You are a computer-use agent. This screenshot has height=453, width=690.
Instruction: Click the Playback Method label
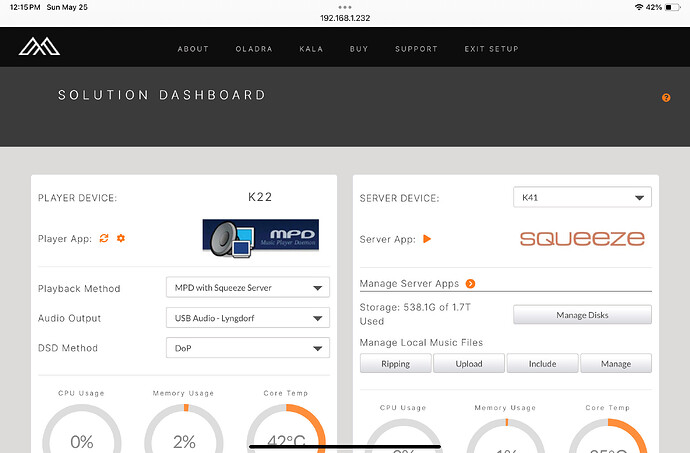[79, 289]
